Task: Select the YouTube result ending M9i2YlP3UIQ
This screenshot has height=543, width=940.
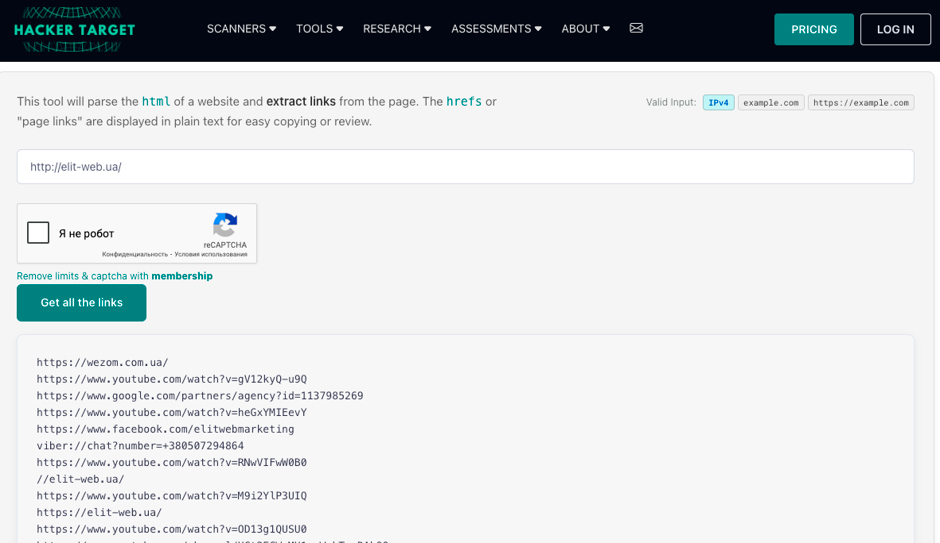Action: click(171, 496)
